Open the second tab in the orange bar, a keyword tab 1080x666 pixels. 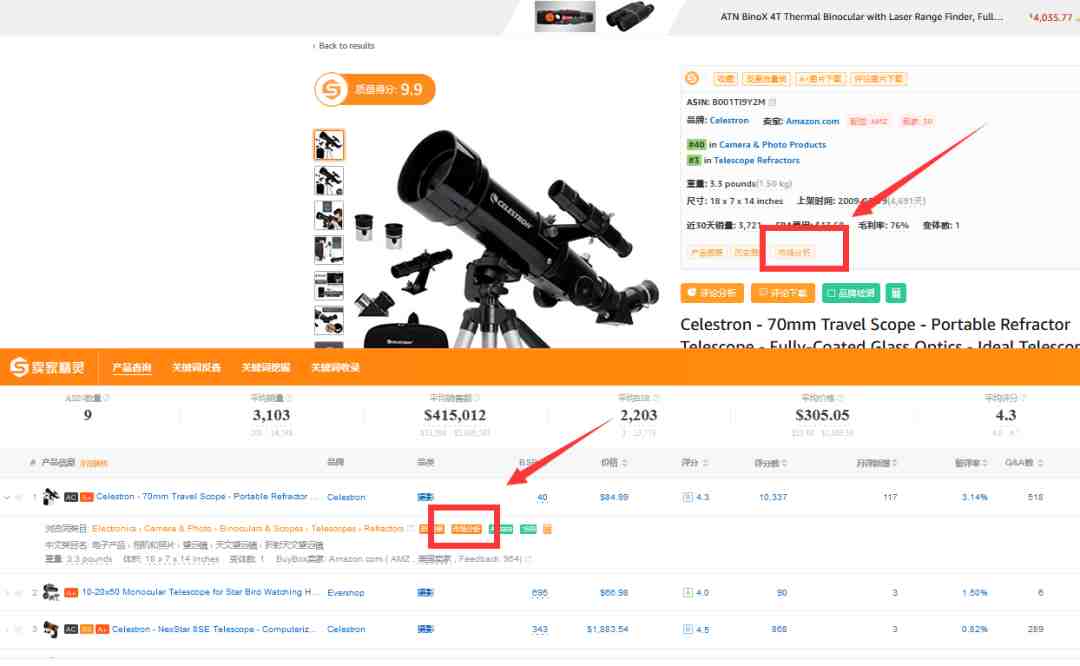point(196,368)
